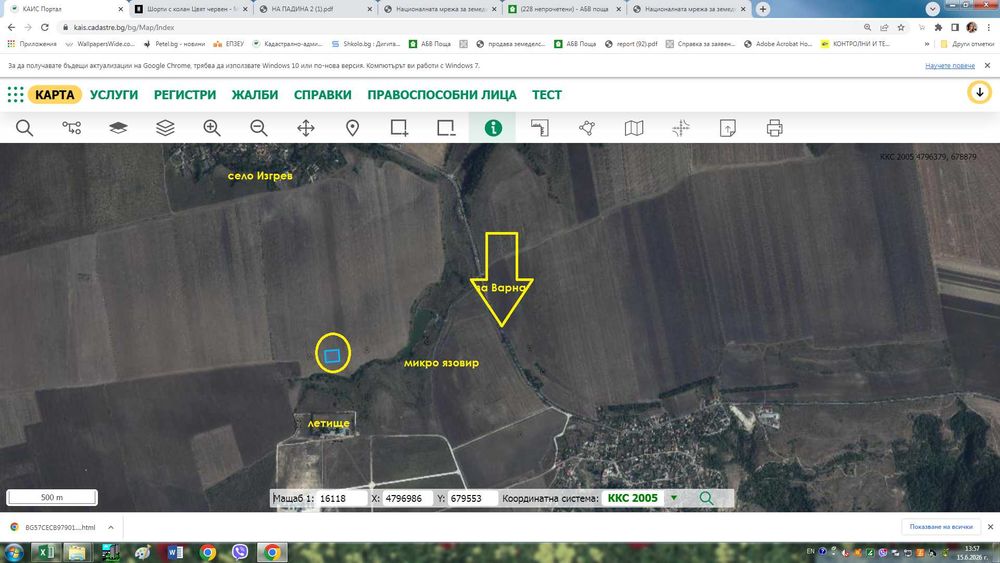Screen dimensions: 1000x563
Task: Open Word from the Windows taskbar
Action: click(175, 552)
